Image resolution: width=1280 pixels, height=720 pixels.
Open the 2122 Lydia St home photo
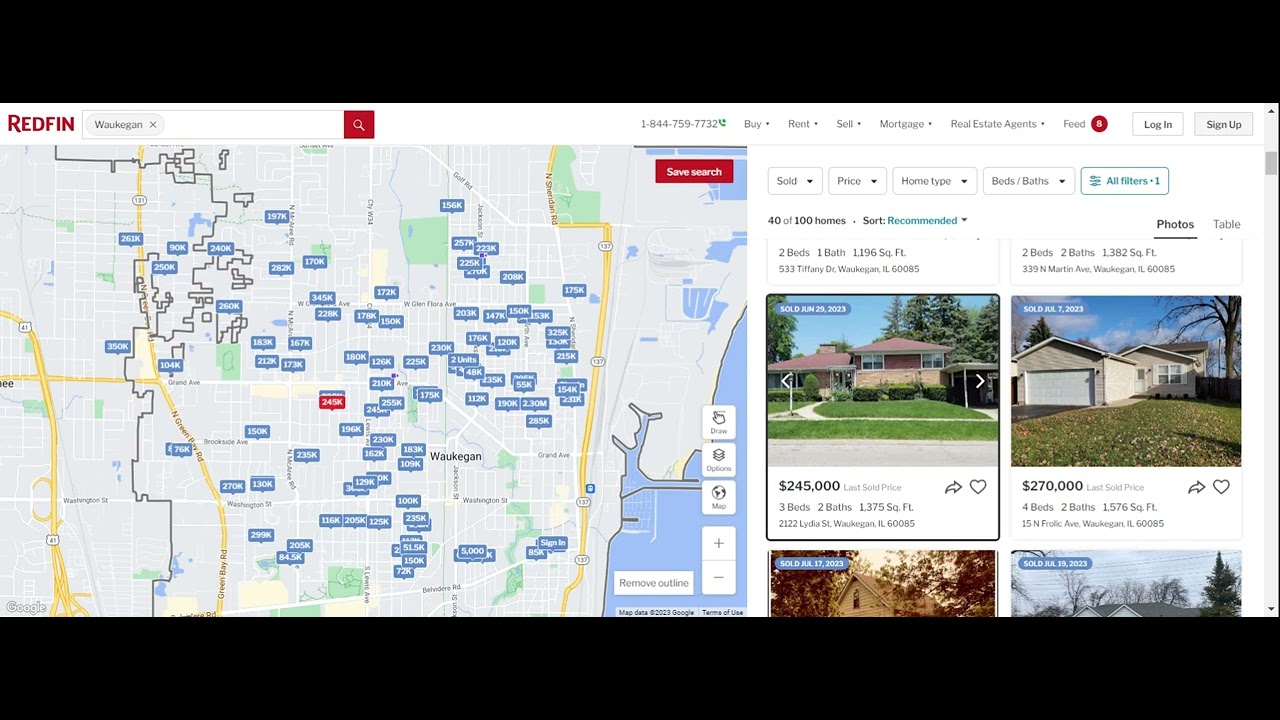(x=883, y=381)
